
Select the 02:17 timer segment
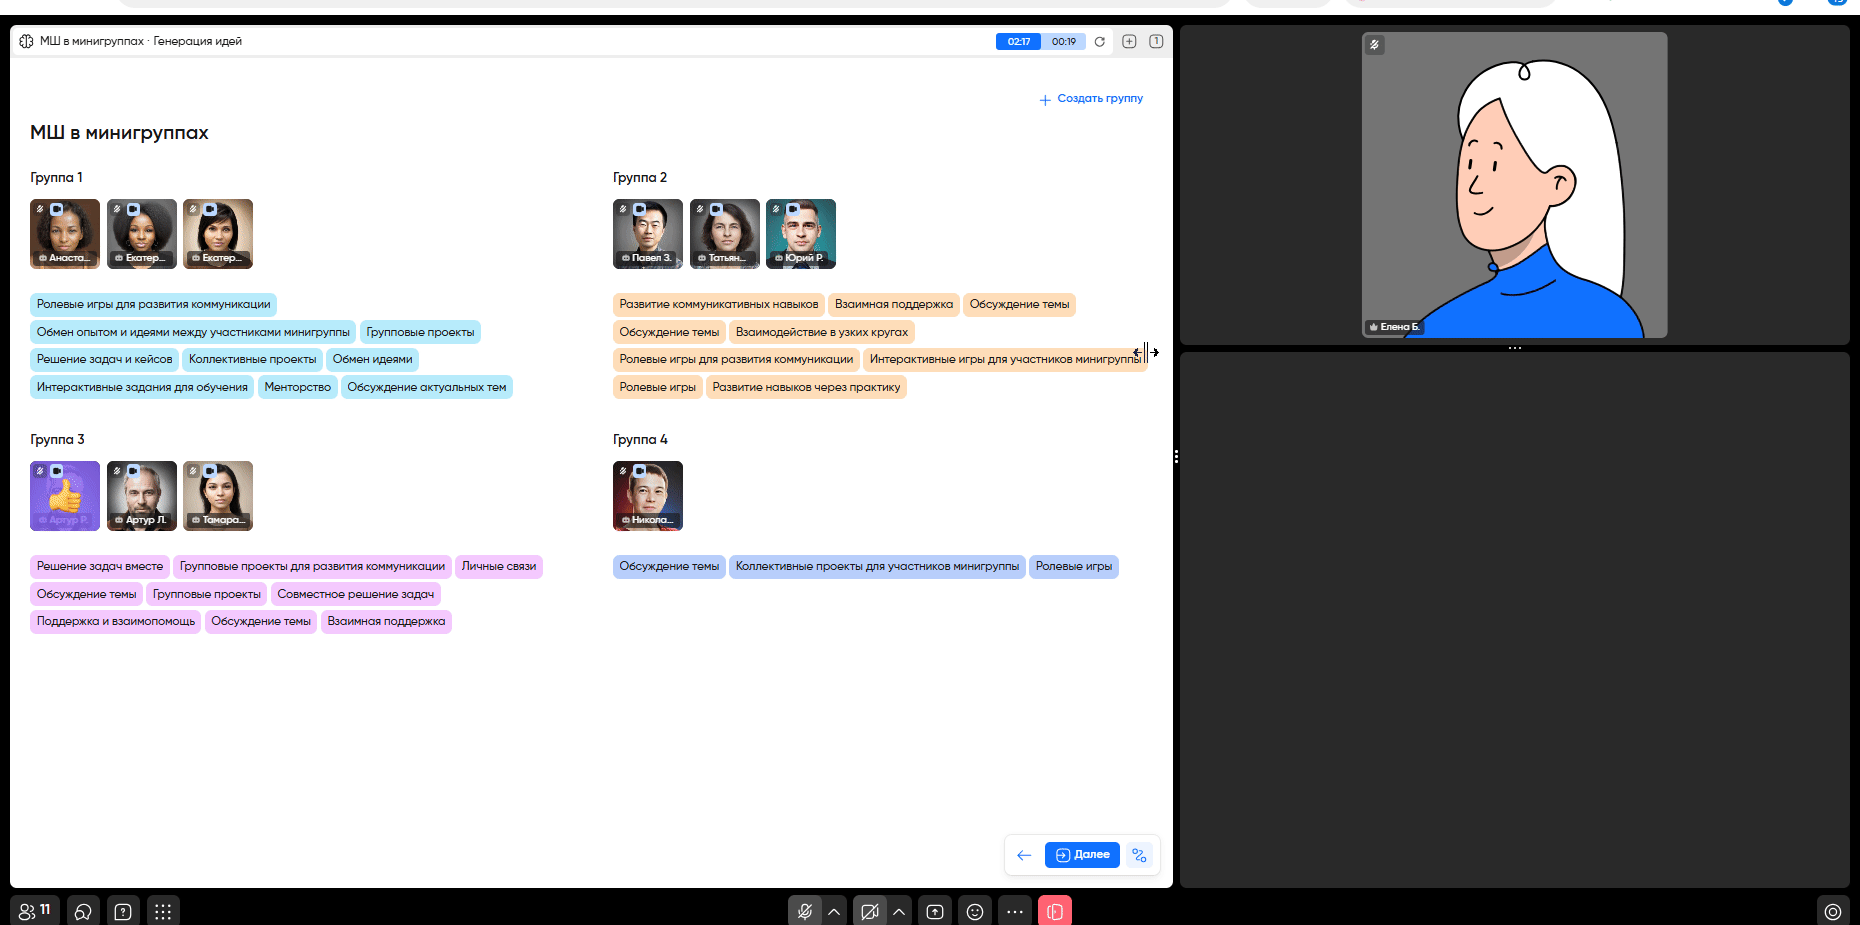pos(1018,42)
